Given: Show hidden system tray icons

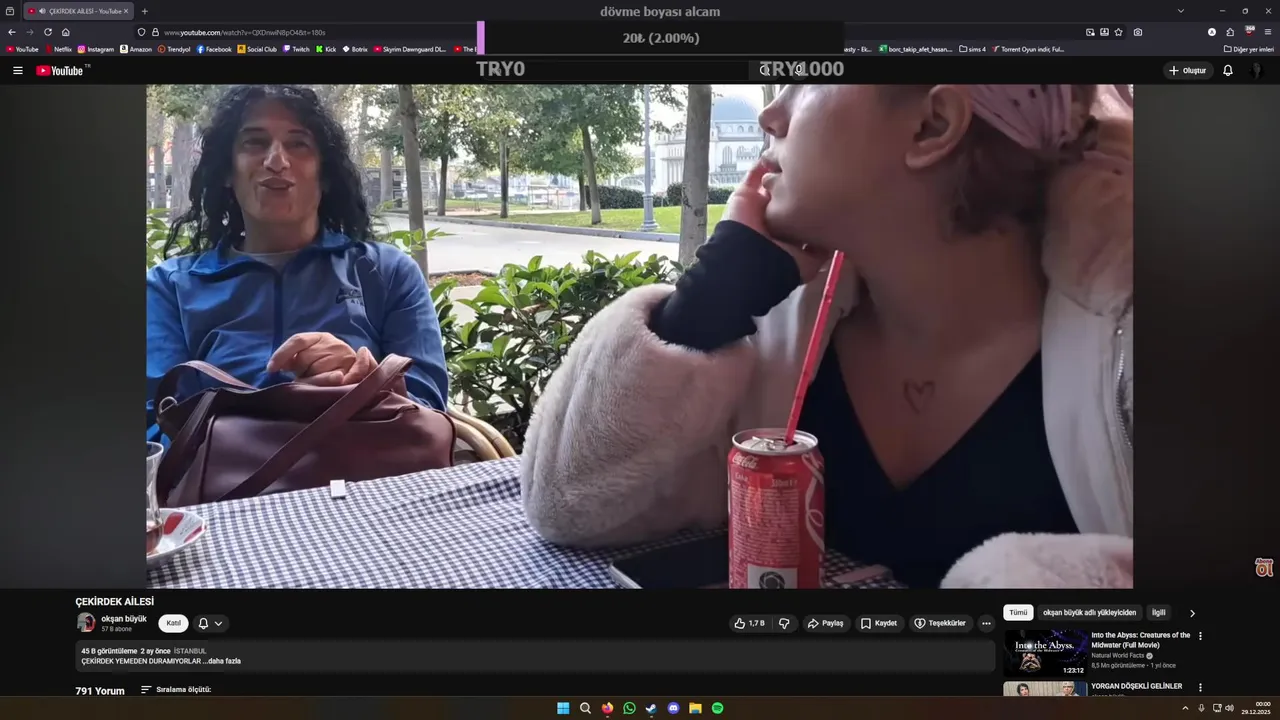Looking at the screenshot, I should click(1185, 708).
